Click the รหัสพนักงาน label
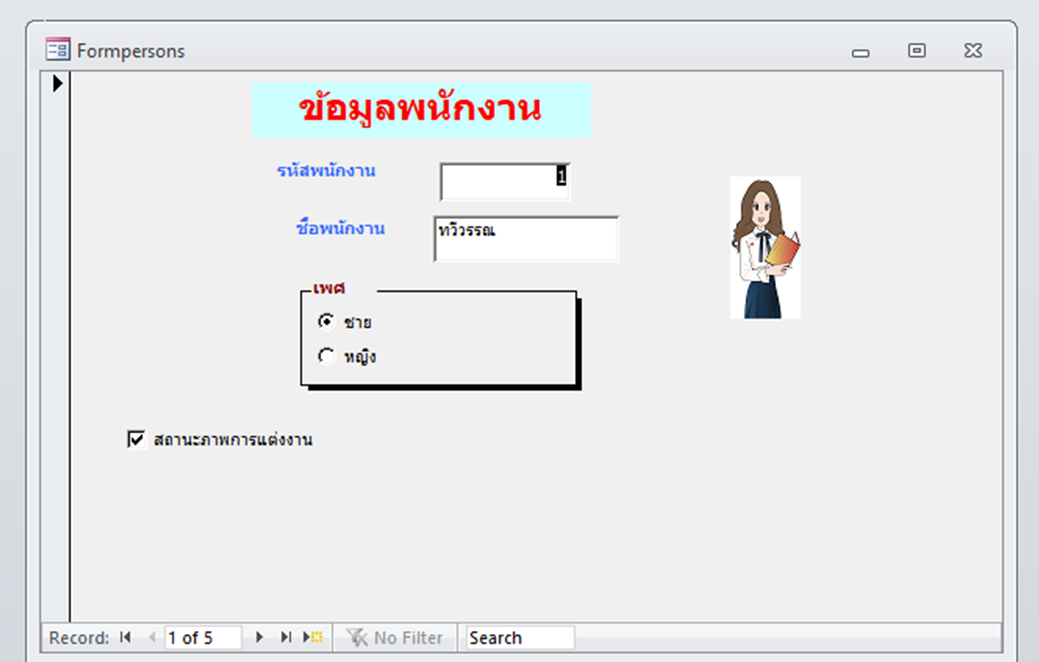This screenshot has width=1039, height=662. (326, 171)
